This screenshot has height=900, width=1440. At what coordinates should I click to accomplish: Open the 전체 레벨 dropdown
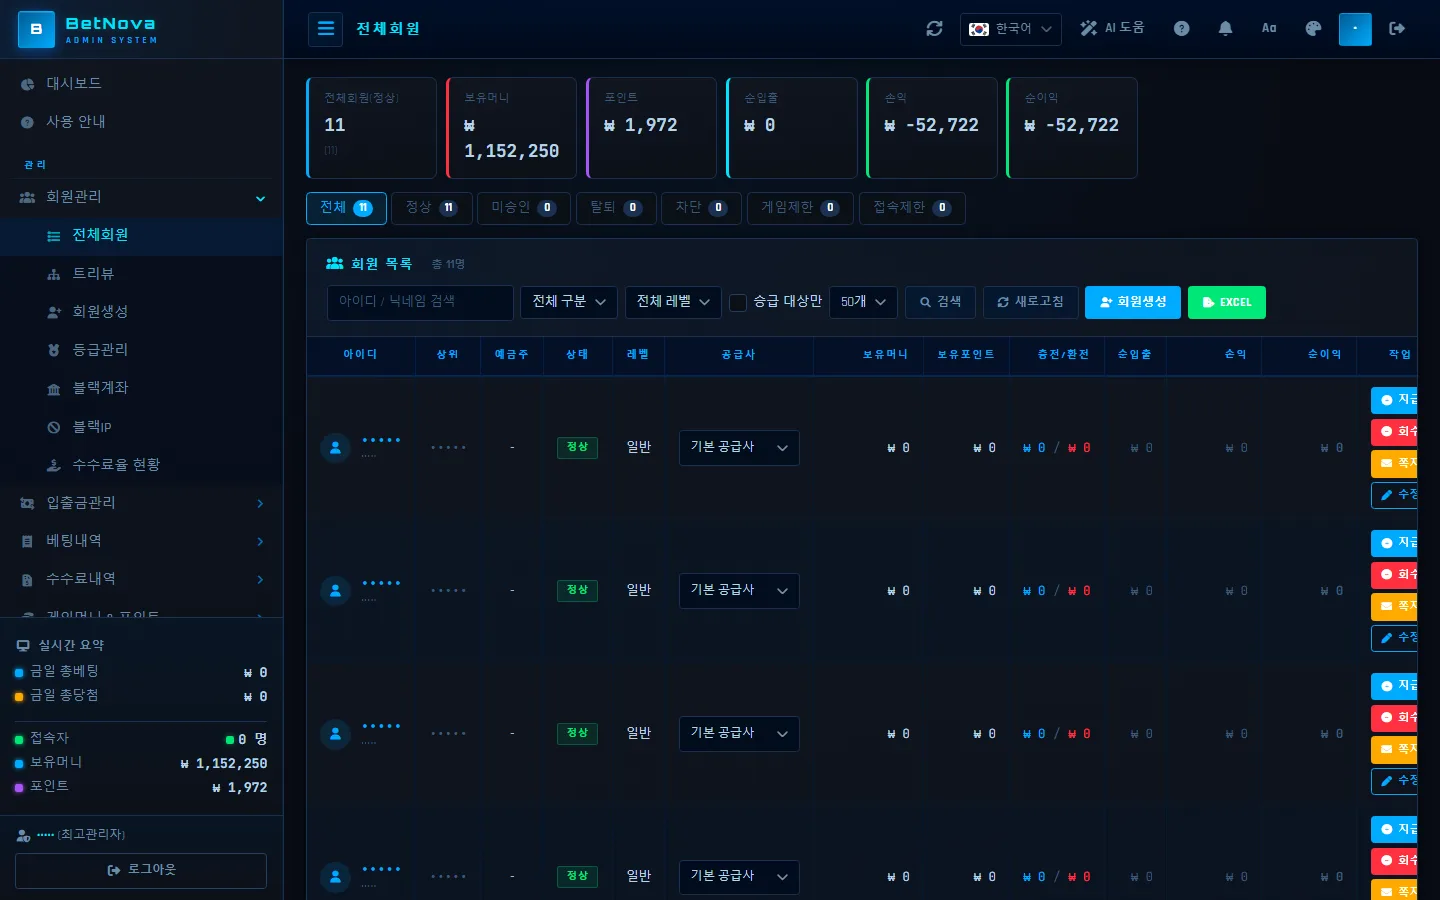coord(673,302)
